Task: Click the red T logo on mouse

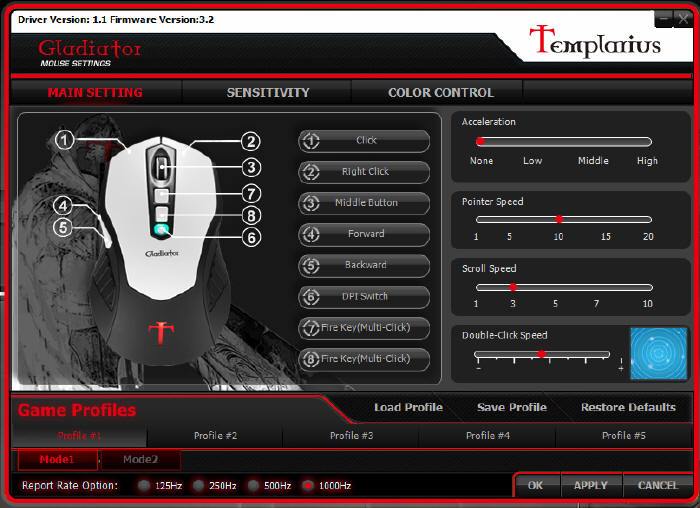Action: [x=161, y=333]
